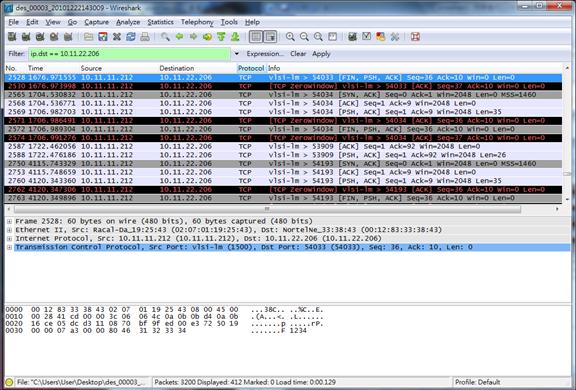Select packet 2750 row at 4115.743329
Image resolution: width=576 pixels, height=390 pixels.
coord(283,163)
